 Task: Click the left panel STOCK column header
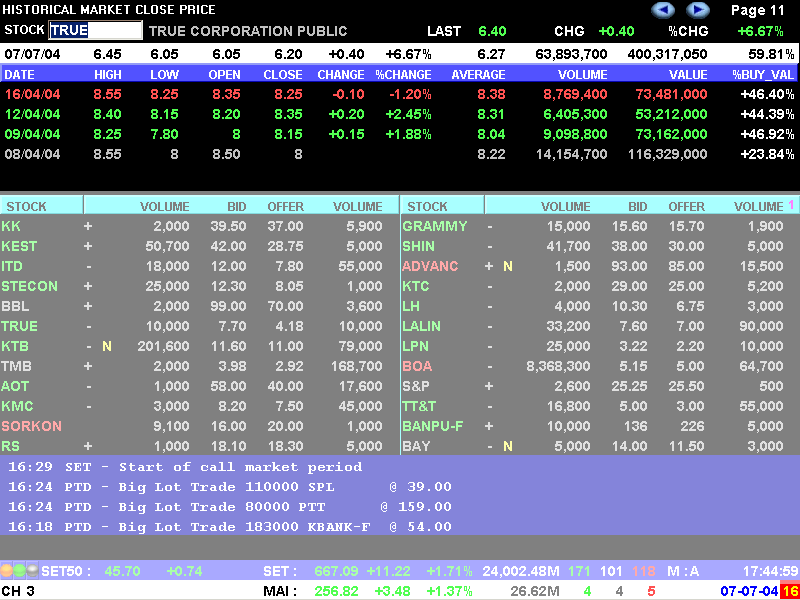pyautogui.click(x=27, y=207)
